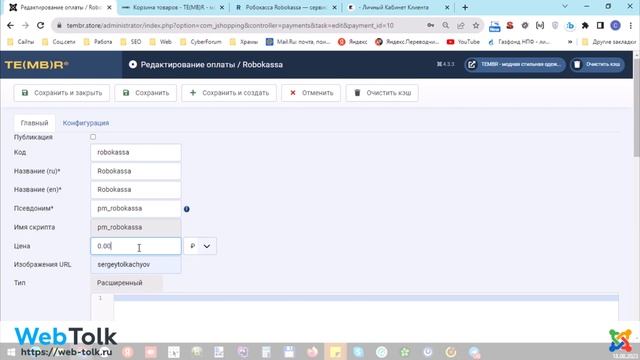
Task: Toggle the Публикация checkbox
Action: (93, 137)
